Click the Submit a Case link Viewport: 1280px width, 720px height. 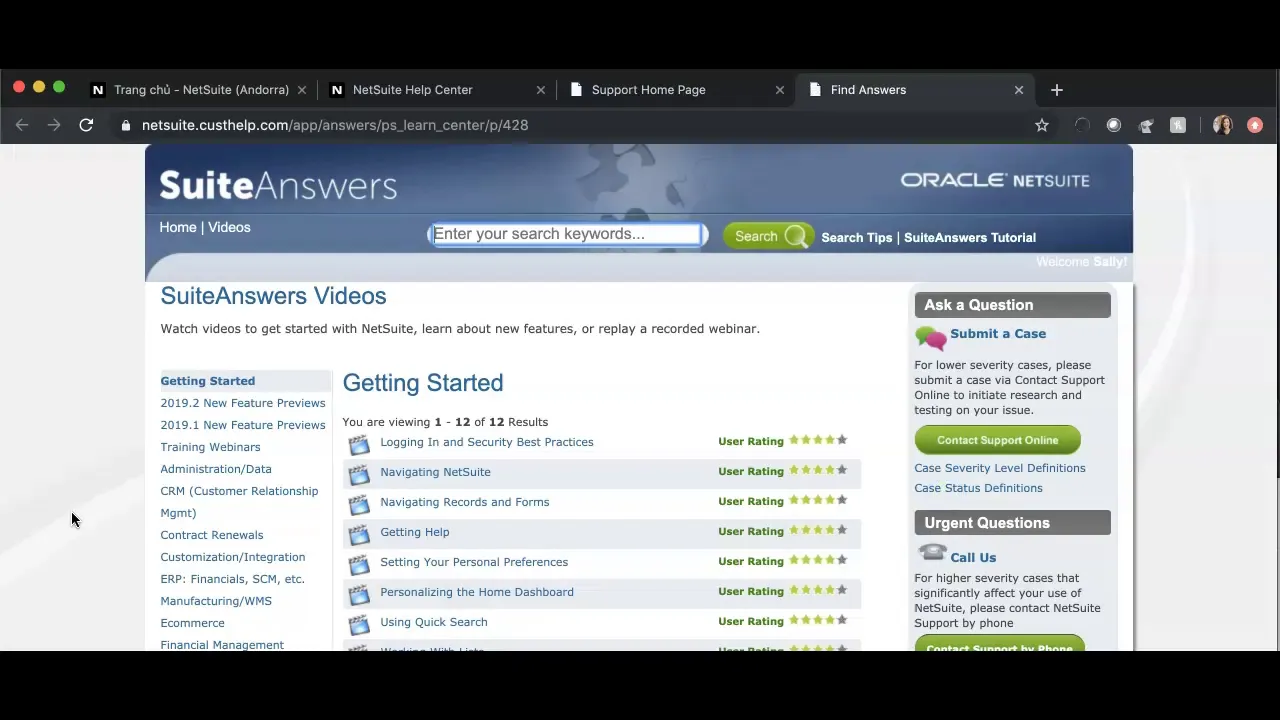point(998,334)
